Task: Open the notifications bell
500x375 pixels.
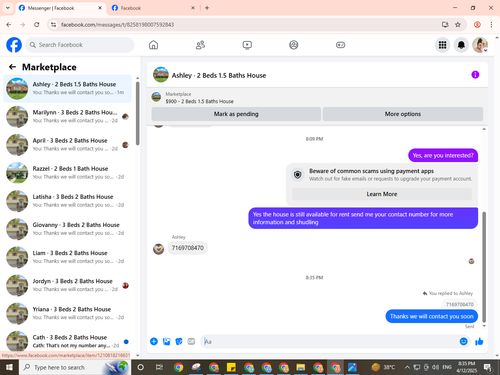Action: pyautogui.click(x=461, y=45)
